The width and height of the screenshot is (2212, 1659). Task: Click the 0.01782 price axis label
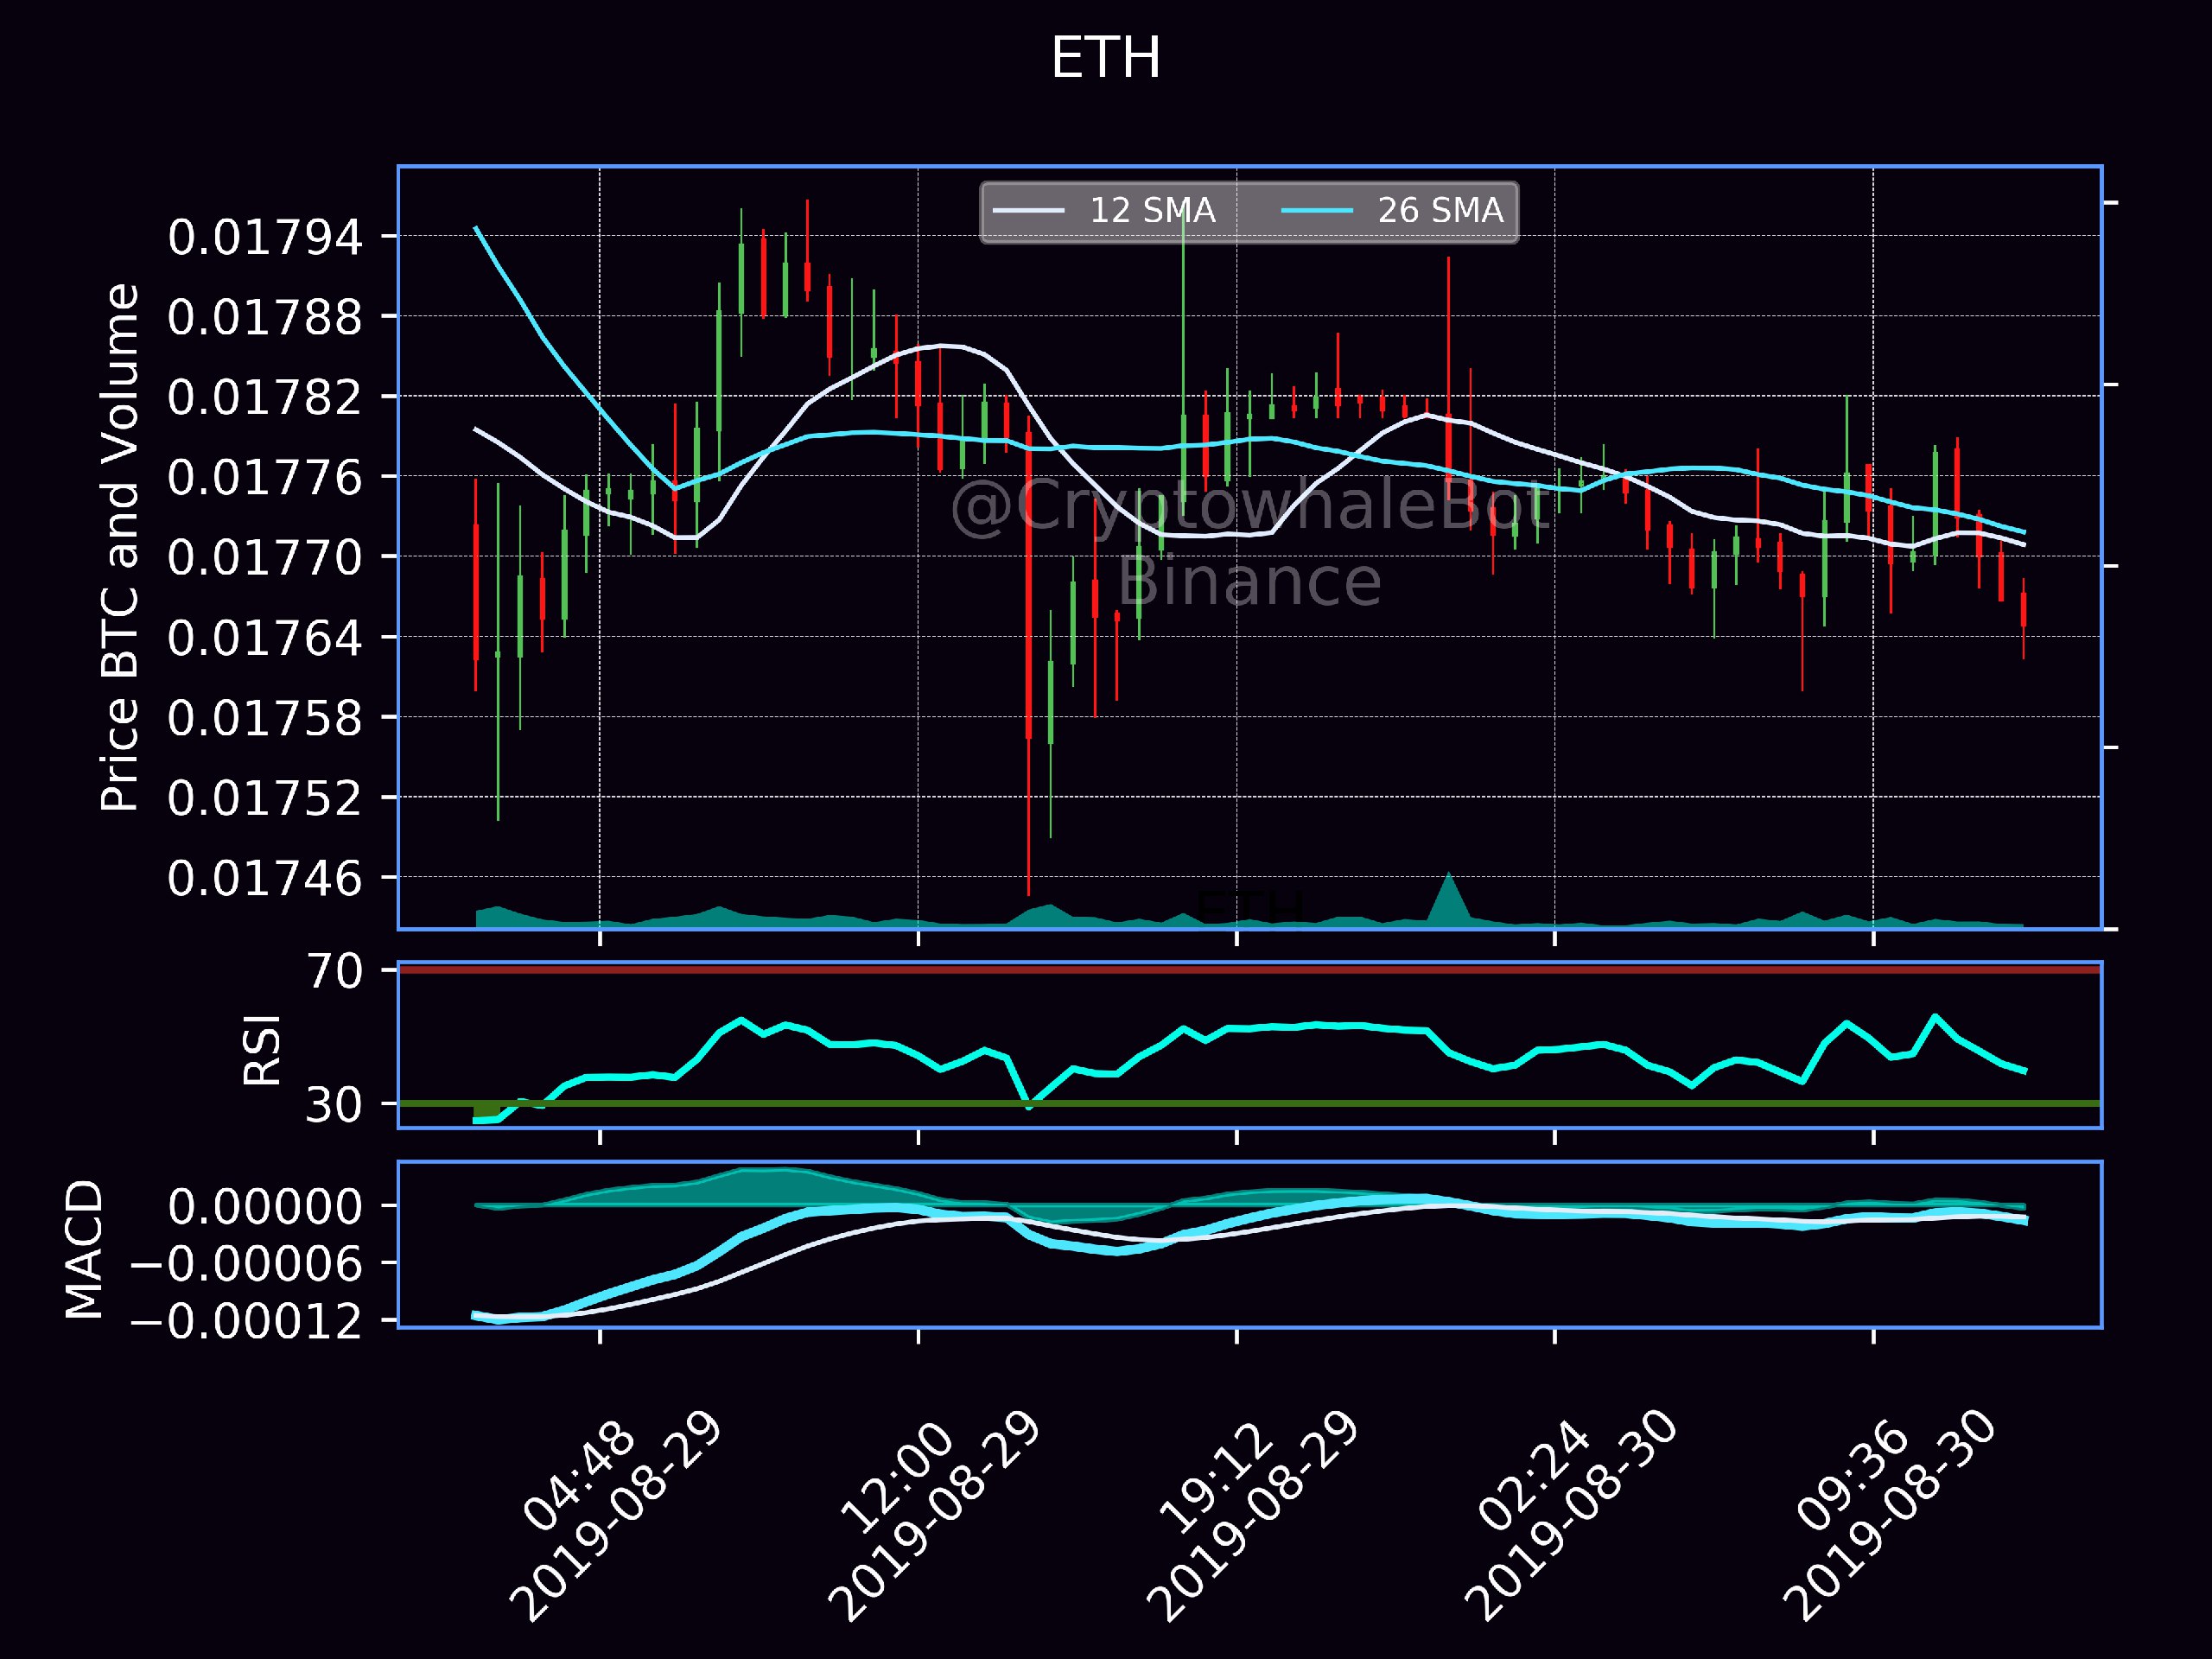click(264, 398)
